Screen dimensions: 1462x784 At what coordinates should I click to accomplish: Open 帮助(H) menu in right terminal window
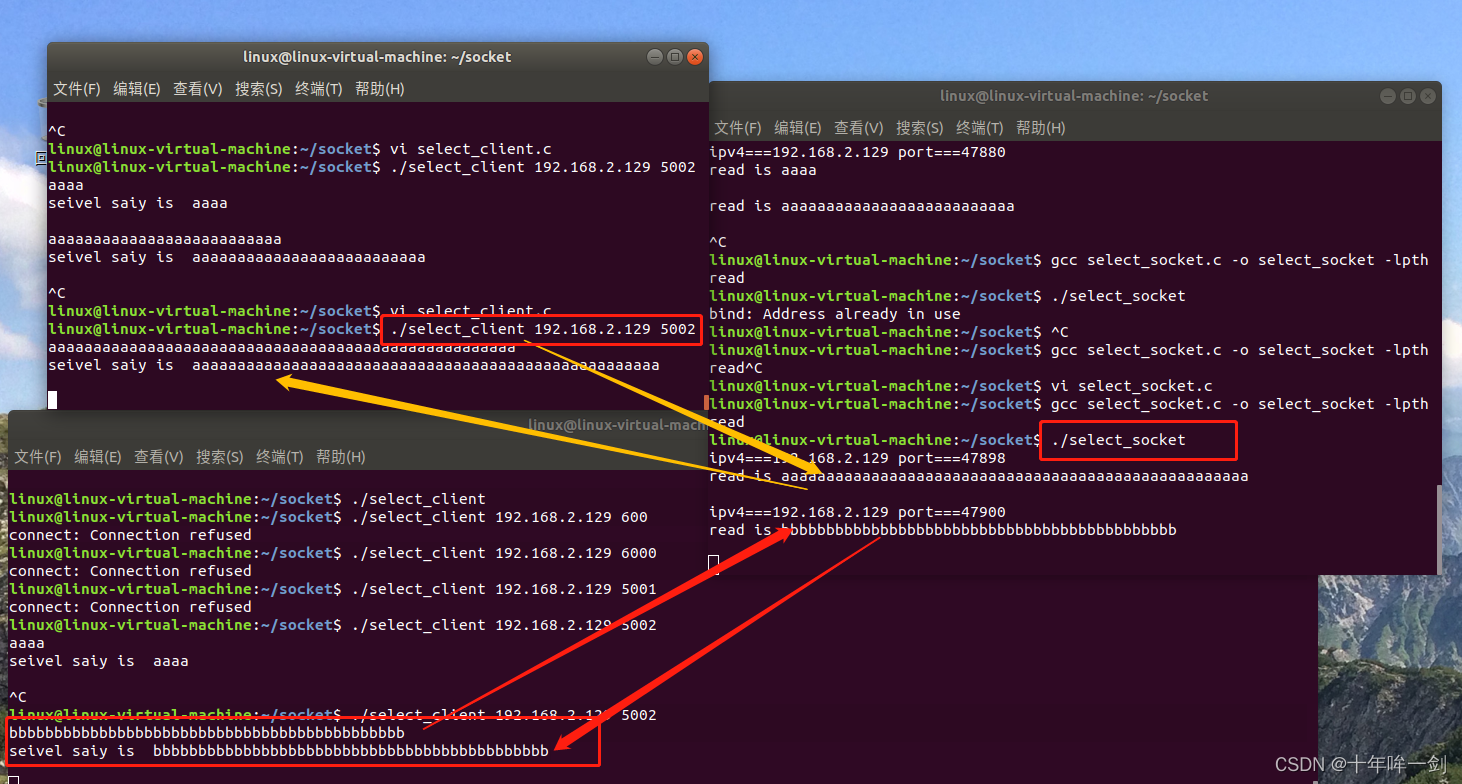tap(1041, 128)
